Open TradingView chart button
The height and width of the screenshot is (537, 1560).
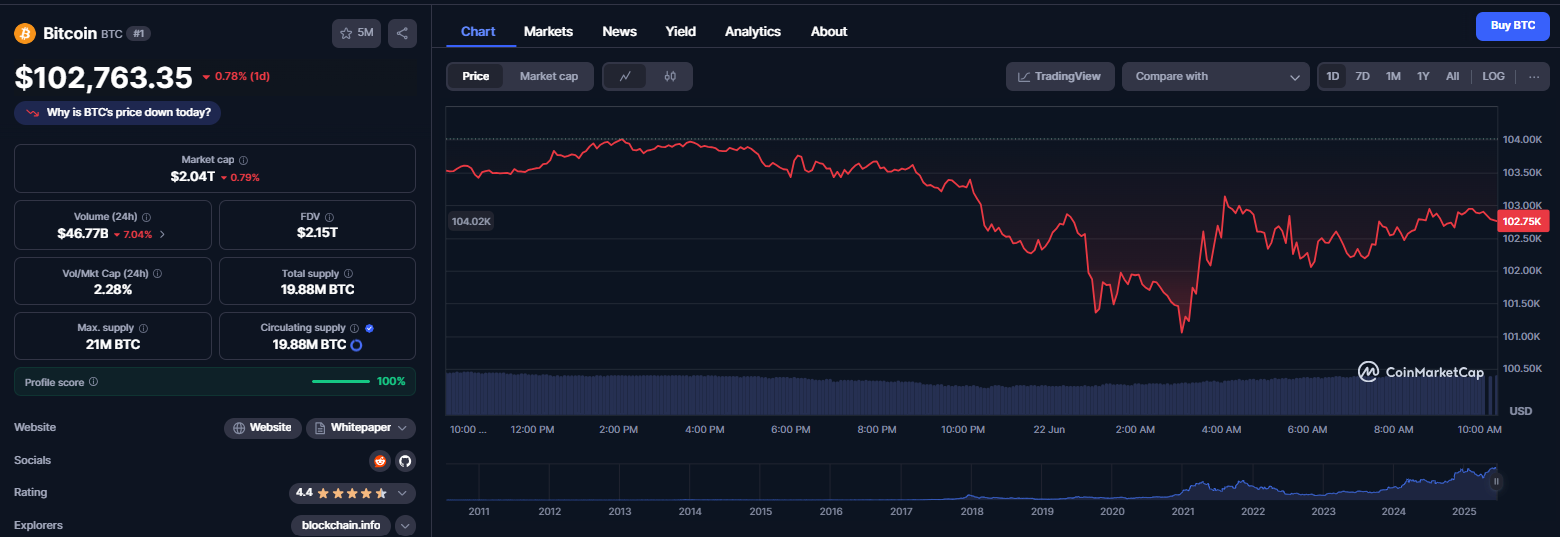point(1060,76)
